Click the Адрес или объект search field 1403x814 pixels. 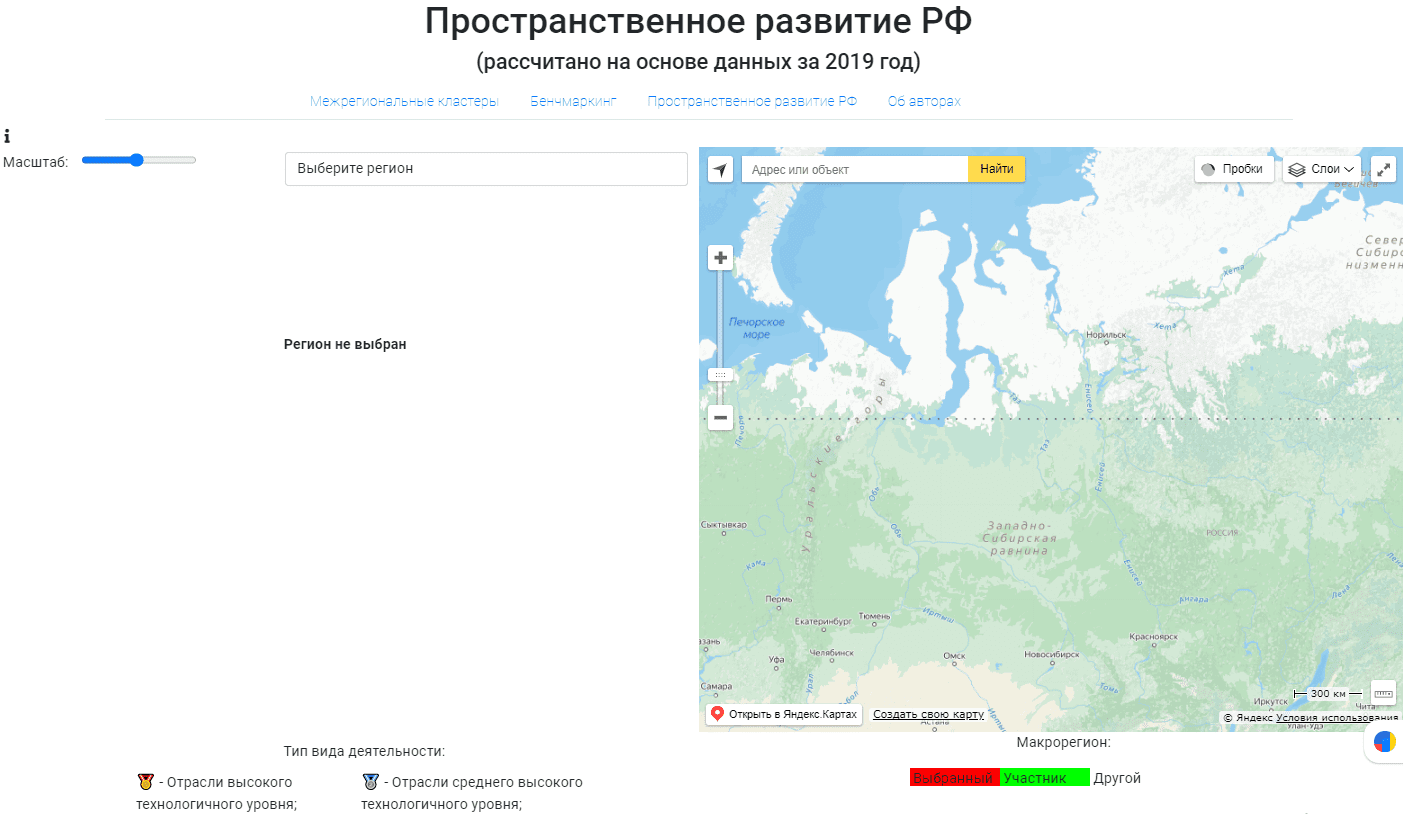click(854, 169)
